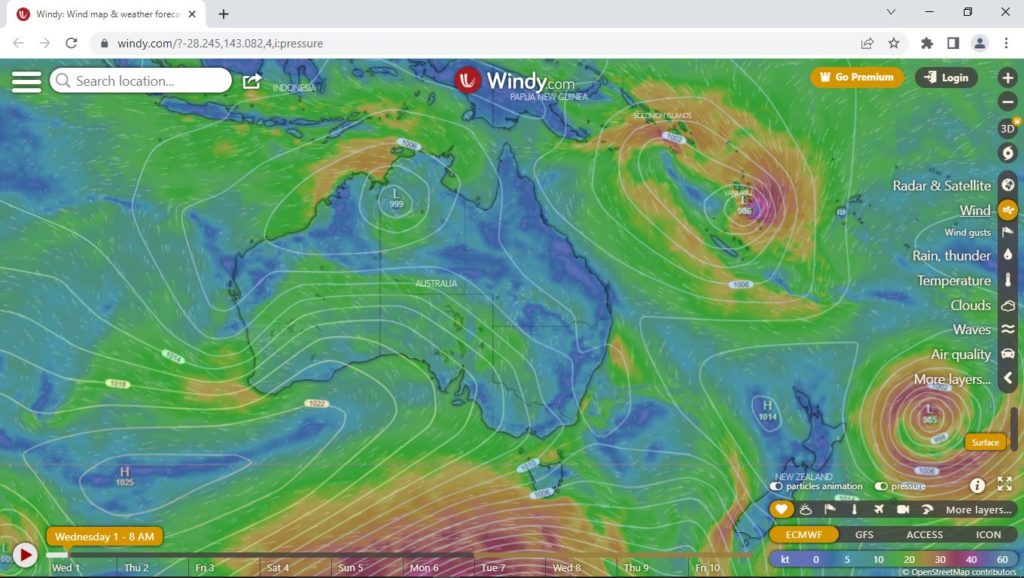The width and height of the screenshot is (1024, 578).
Task: Show paragliding spots with the paraglider icon
Action: tap(927, 509)
